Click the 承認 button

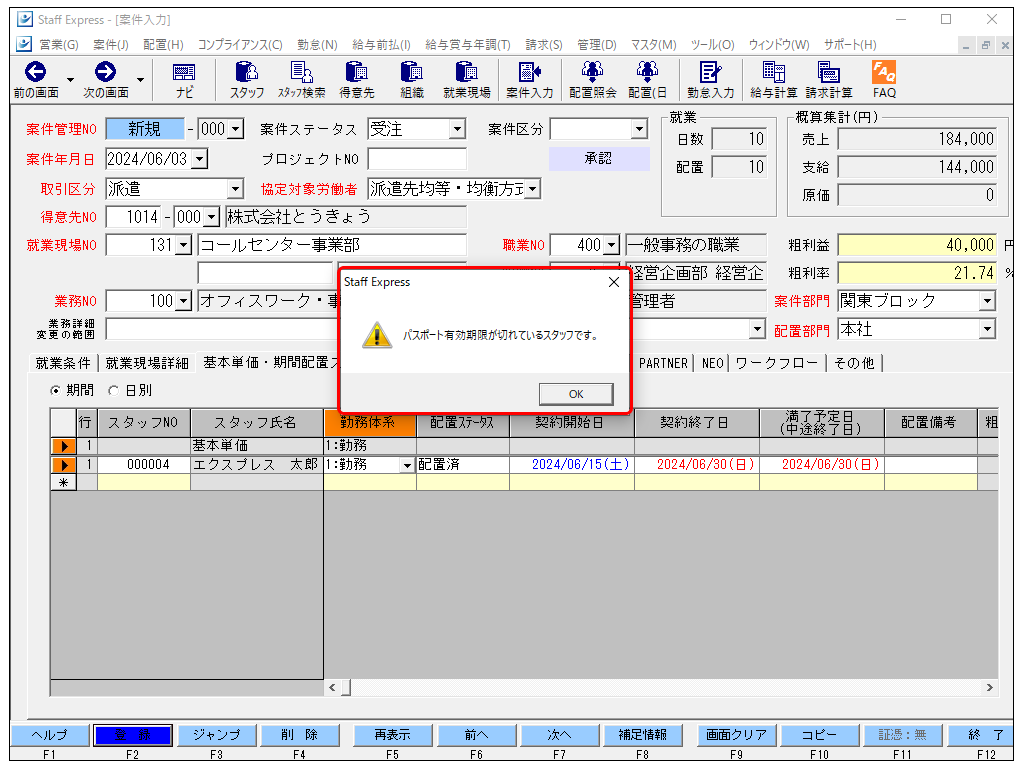599,159
